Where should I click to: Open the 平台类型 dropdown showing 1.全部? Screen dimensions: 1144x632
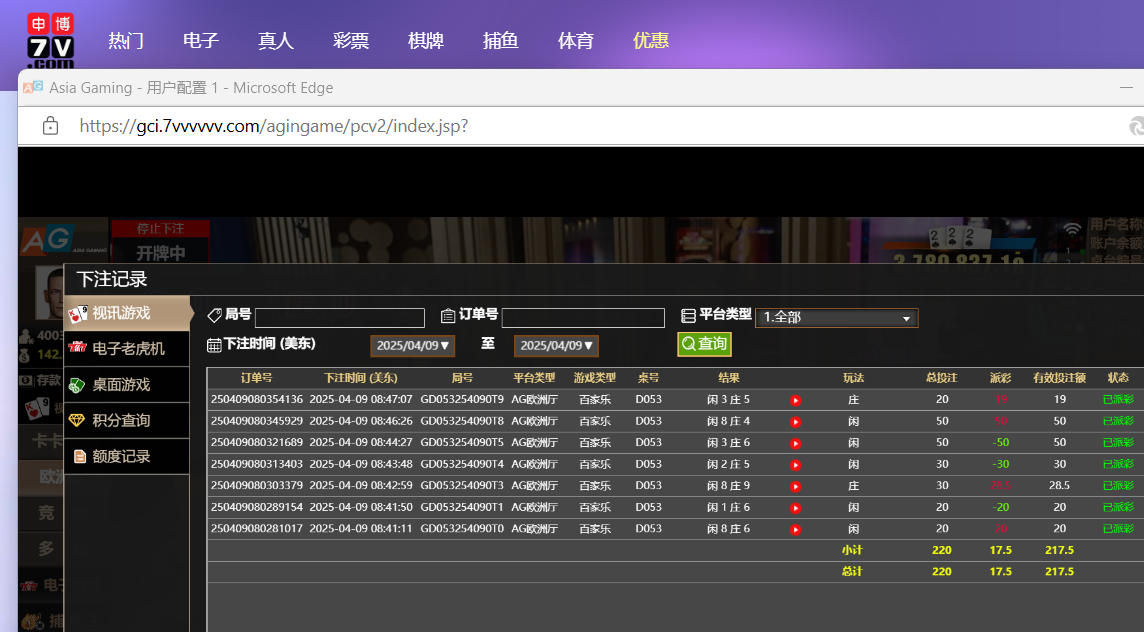click(x=836, y=318)
